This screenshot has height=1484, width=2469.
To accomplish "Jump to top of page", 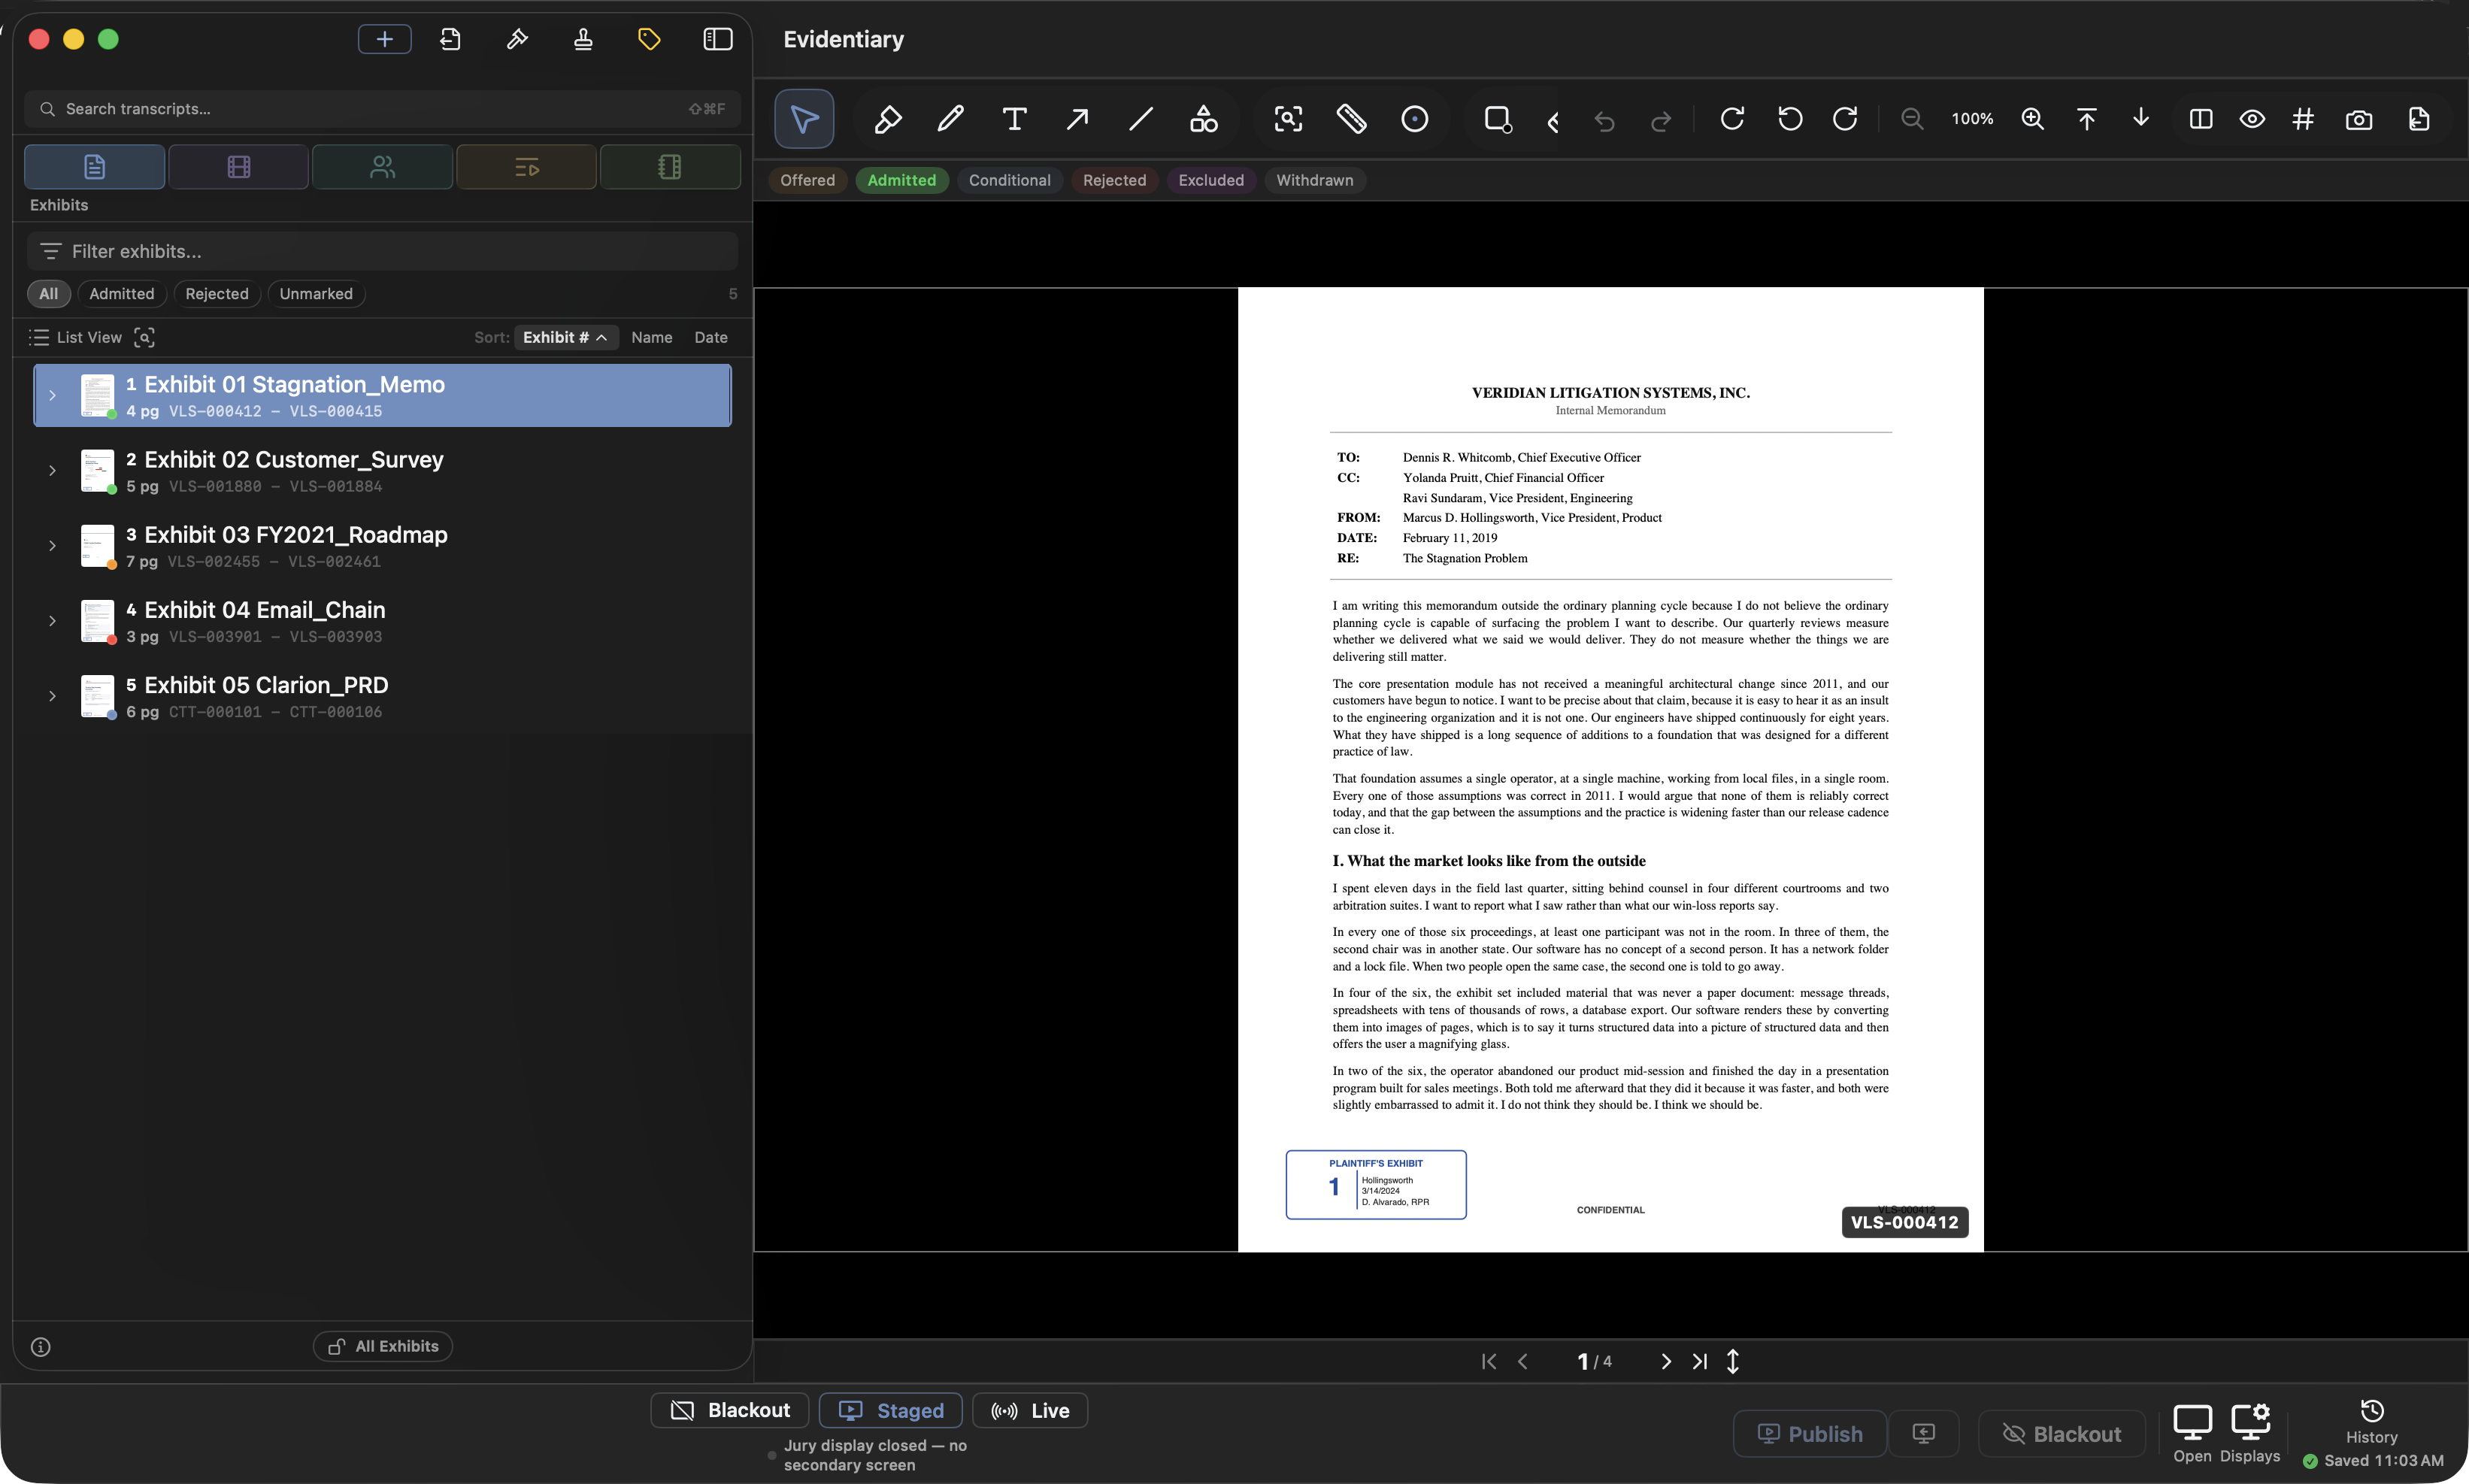I will pyautogui.click(x=2087, y=119).
